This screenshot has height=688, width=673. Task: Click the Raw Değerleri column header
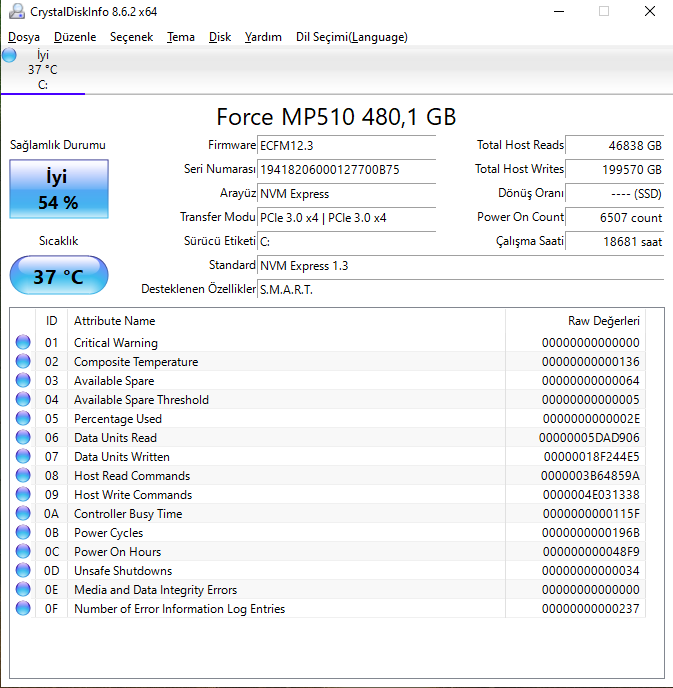coord(576,321)
